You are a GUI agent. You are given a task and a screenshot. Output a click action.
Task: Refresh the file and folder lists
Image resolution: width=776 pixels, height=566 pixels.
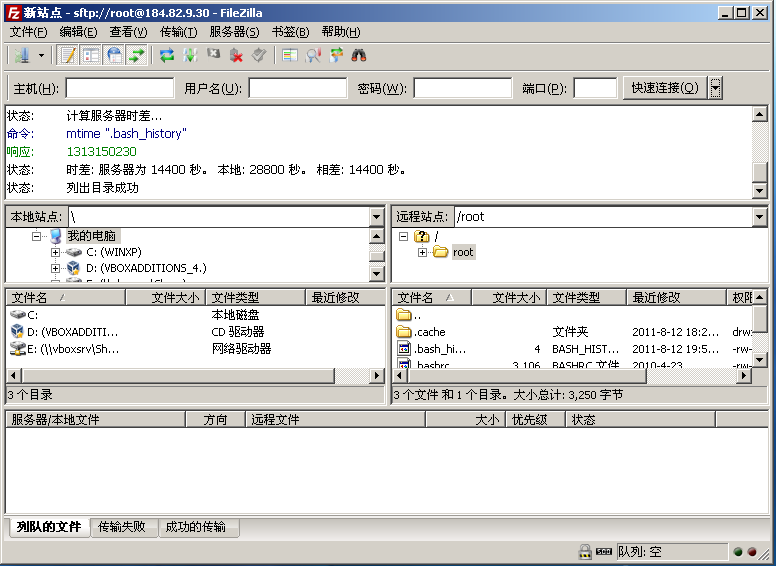point(167,55)
